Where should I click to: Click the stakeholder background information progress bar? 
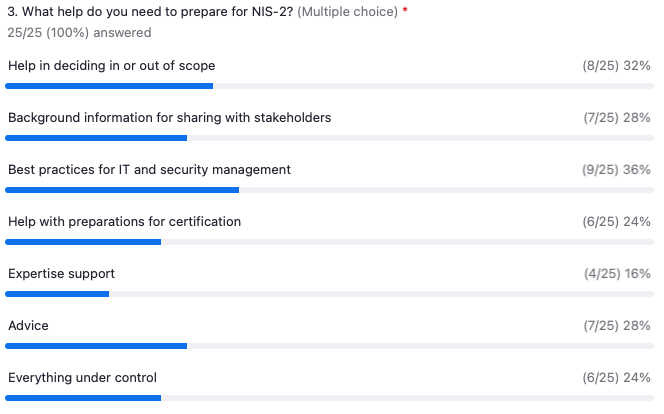[x=329, y=138]
